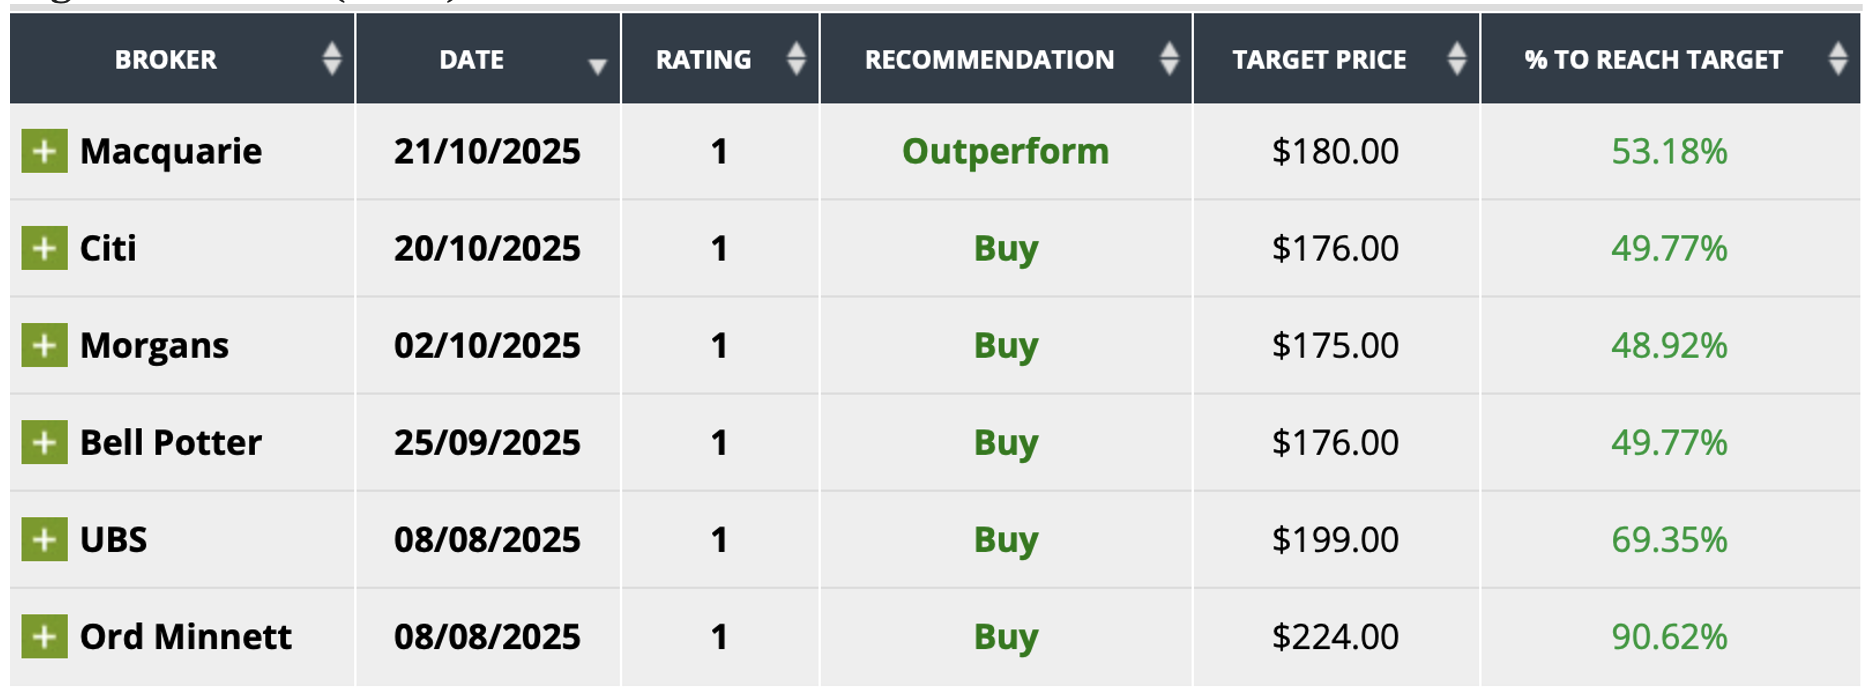
Task: Expand the Macquarie broker row
Action: point(44,151)
